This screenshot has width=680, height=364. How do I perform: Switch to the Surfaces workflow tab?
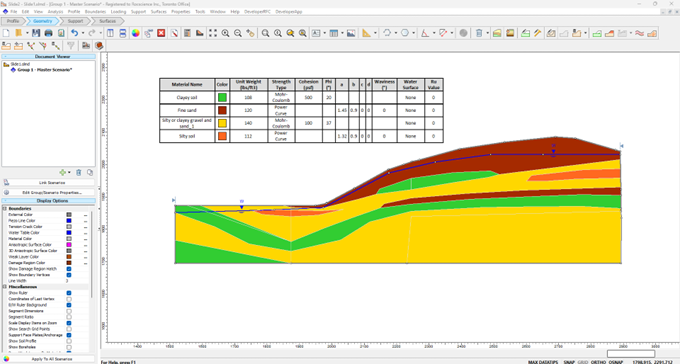click(x=107, y=21)
